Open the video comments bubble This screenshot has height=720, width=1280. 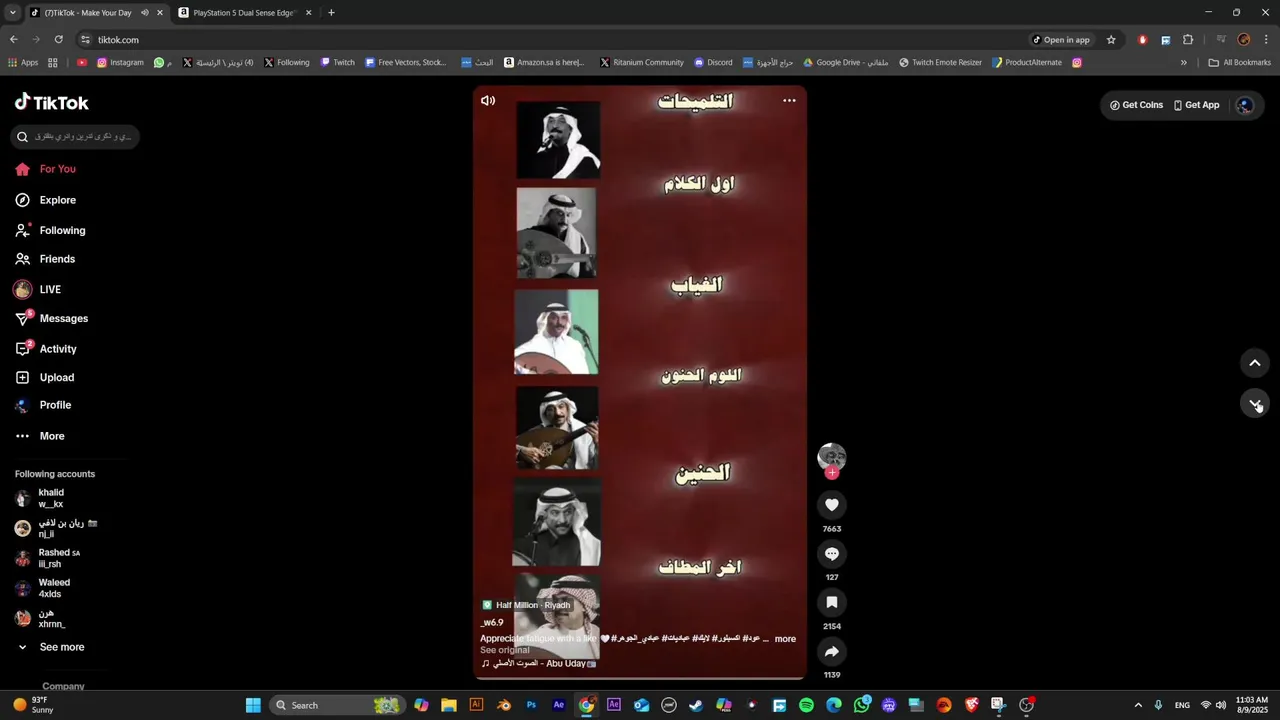832,554
